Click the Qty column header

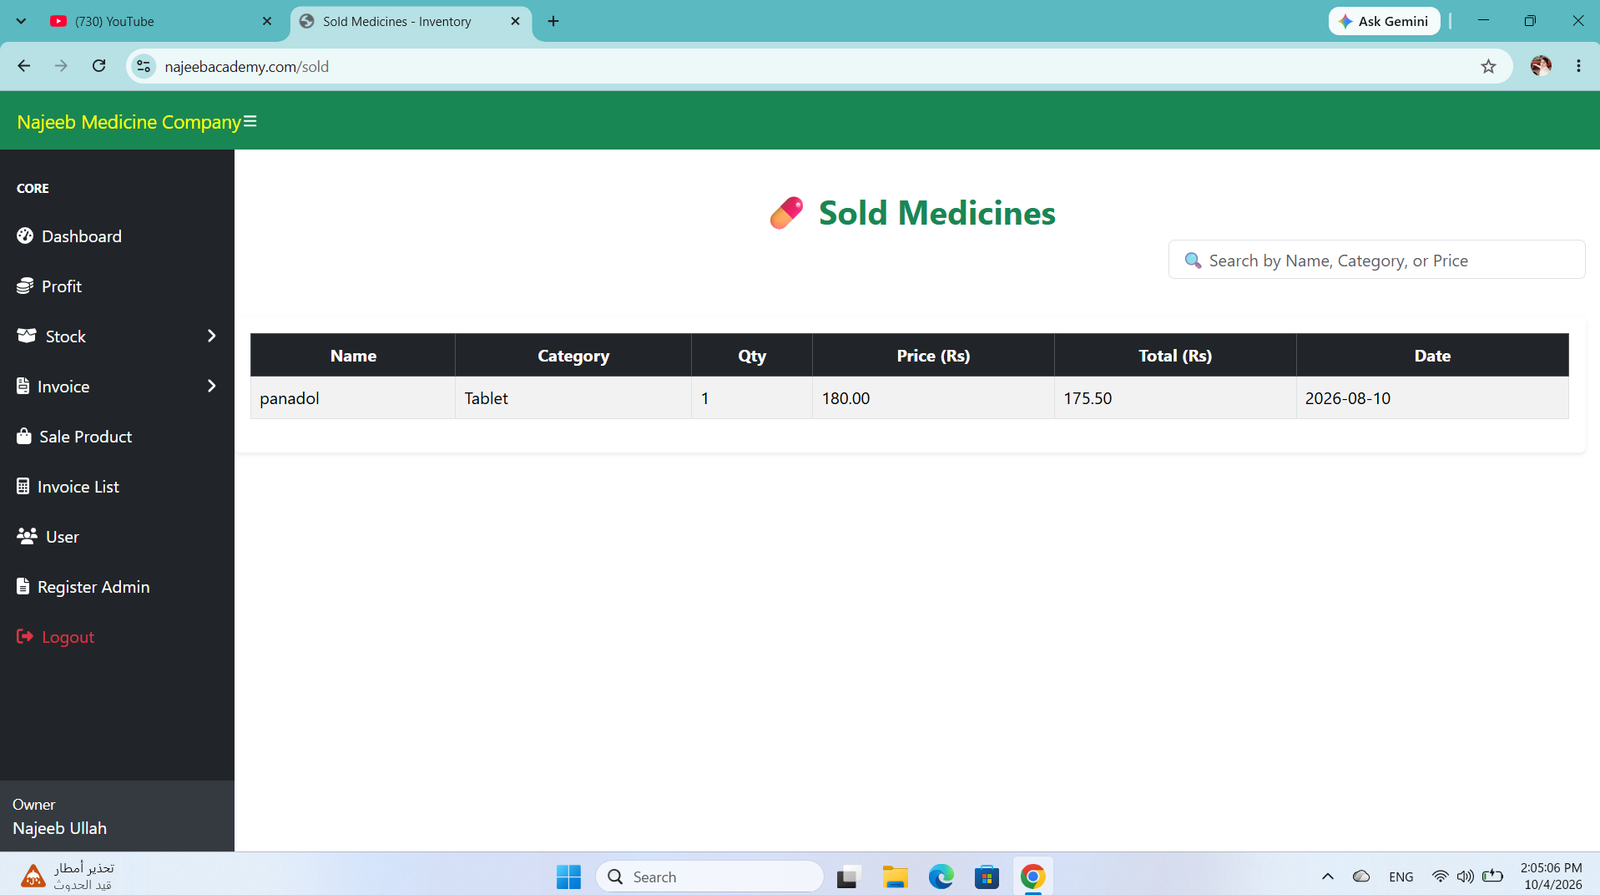[752, 355]
